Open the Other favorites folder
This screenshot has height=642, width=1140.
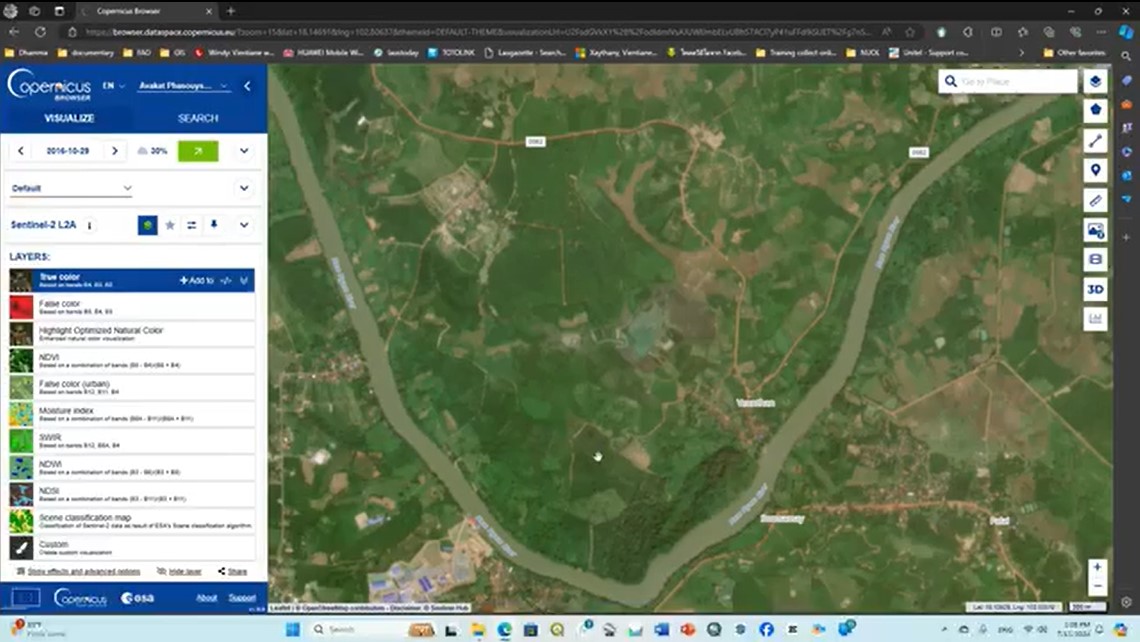(1075, 52)
